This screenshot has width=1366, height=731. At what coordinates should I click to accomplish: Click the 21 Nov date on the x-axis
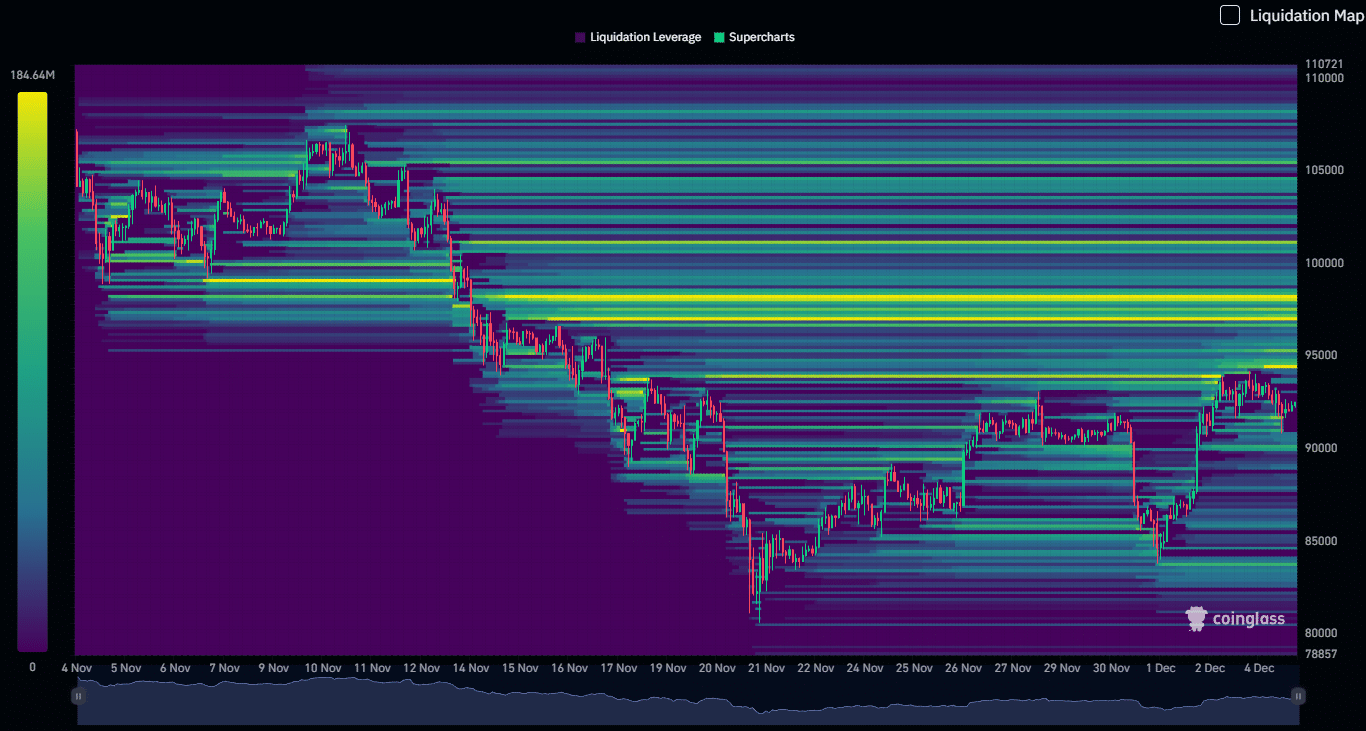(766, 668)
